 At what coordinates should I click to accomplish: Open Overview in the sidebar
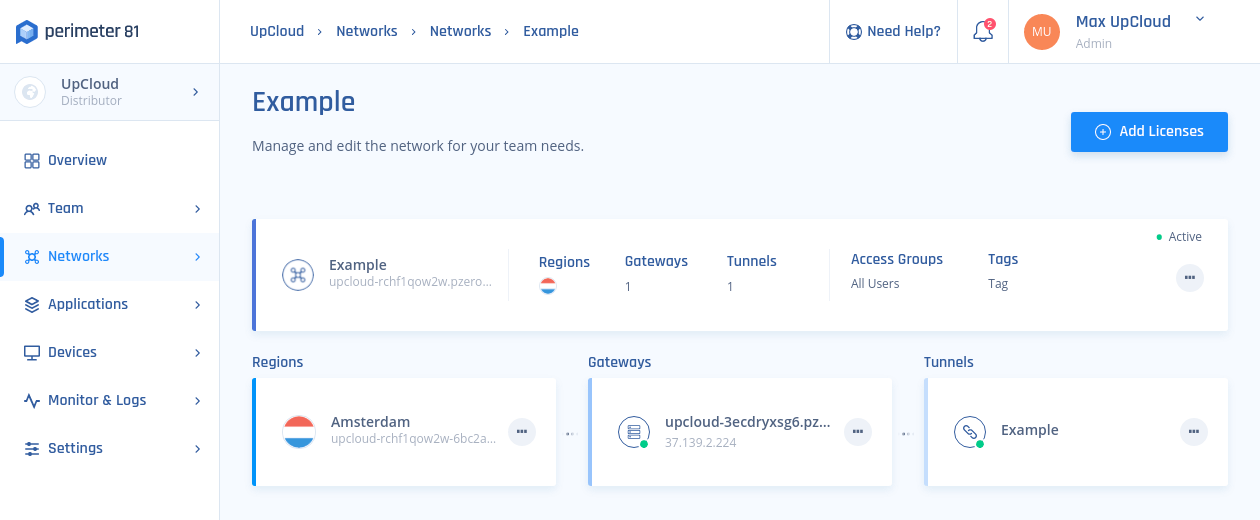point(77,160)
